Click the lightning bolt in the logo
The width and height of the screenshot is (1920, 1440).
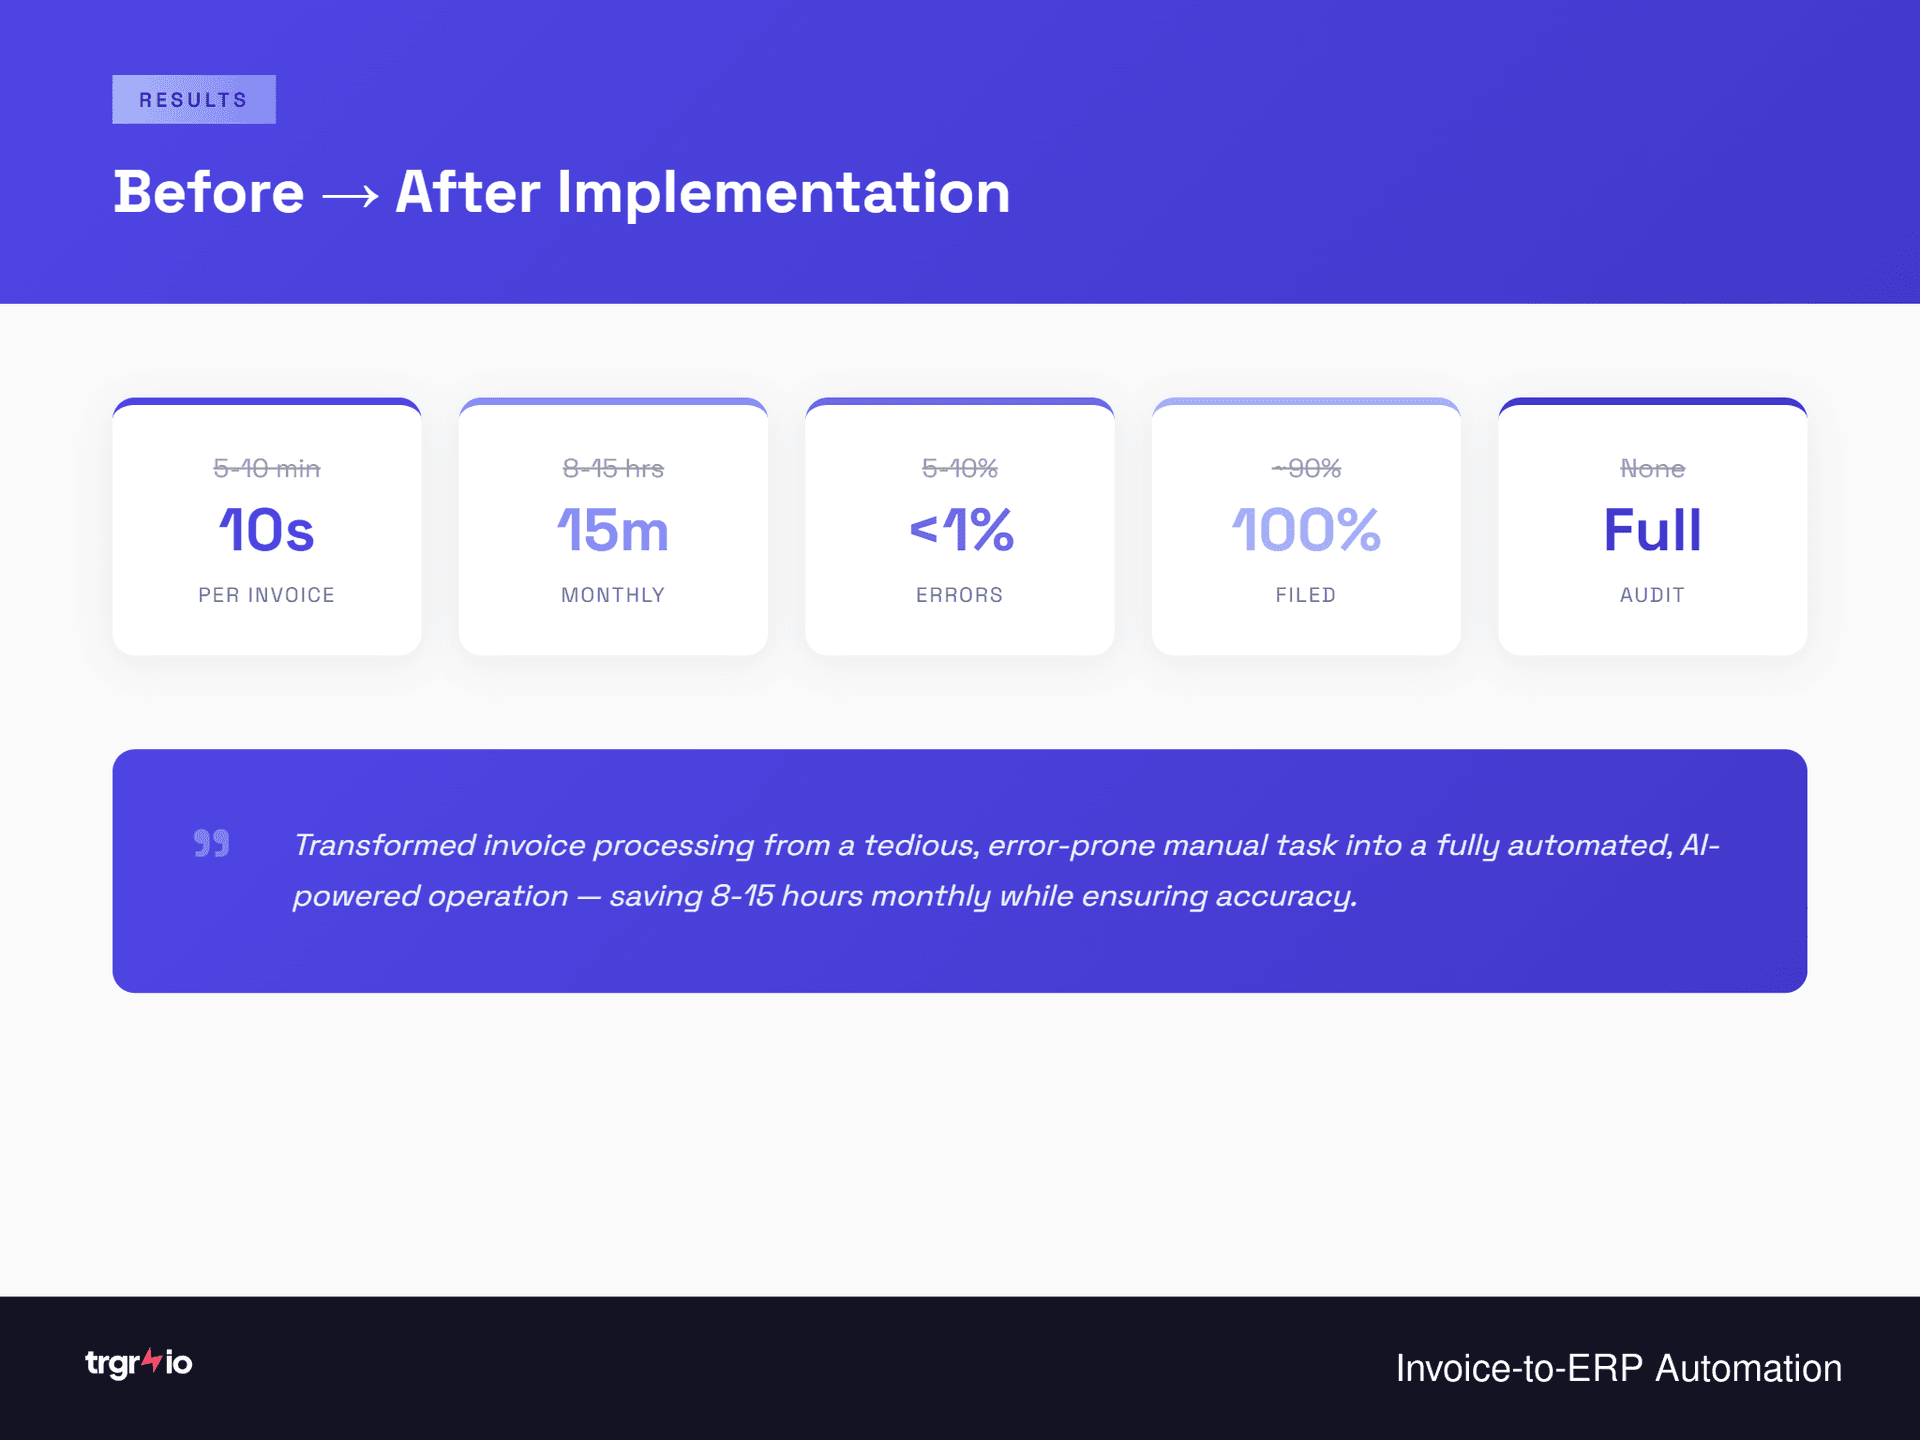click(x=151, y=1360)
